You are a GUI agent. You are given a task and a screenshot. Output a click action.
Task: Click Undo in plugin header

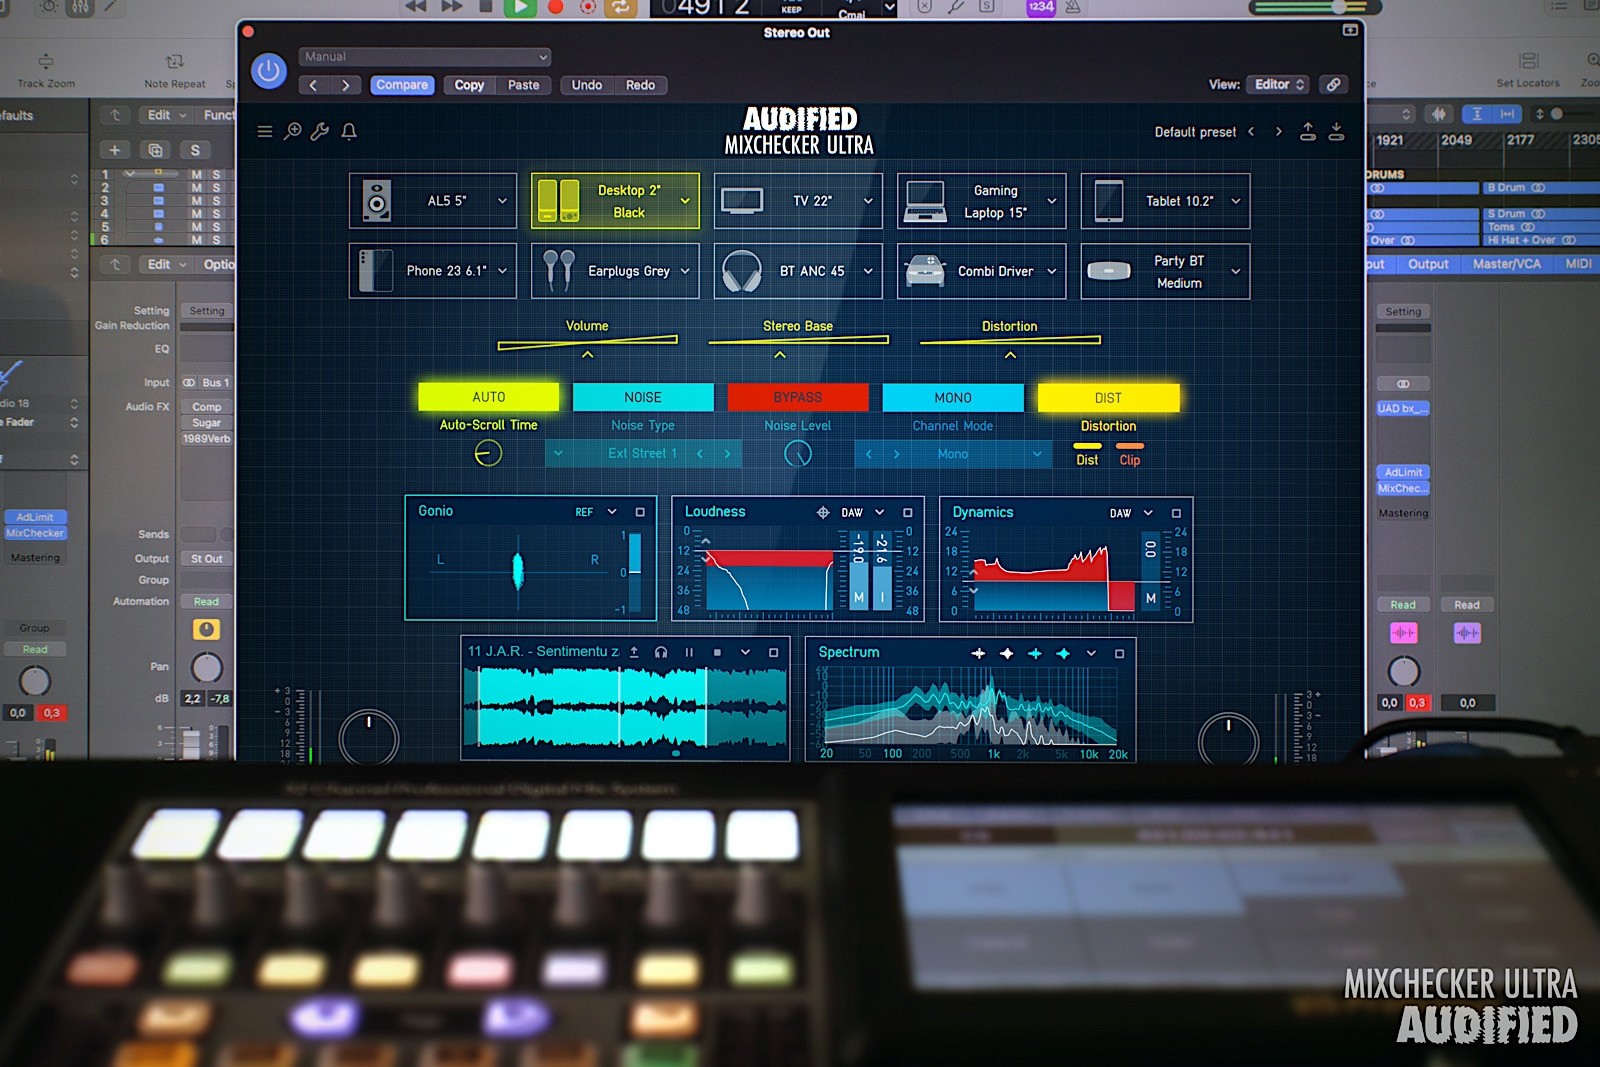point(587,85)
